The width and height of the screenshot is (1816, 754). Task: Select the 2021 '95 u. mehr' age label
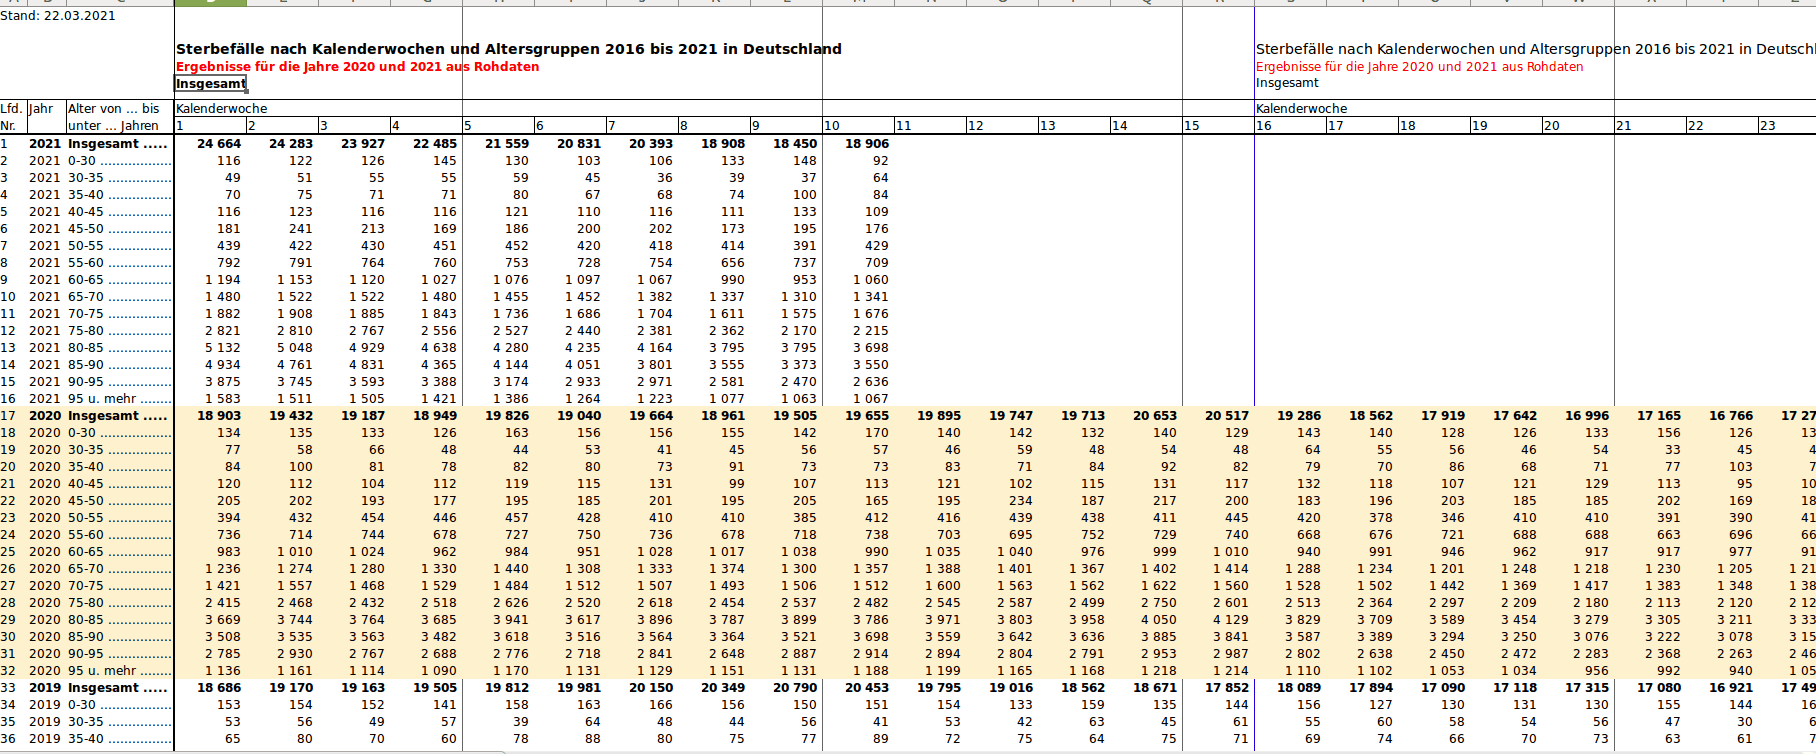click(120, 399)
